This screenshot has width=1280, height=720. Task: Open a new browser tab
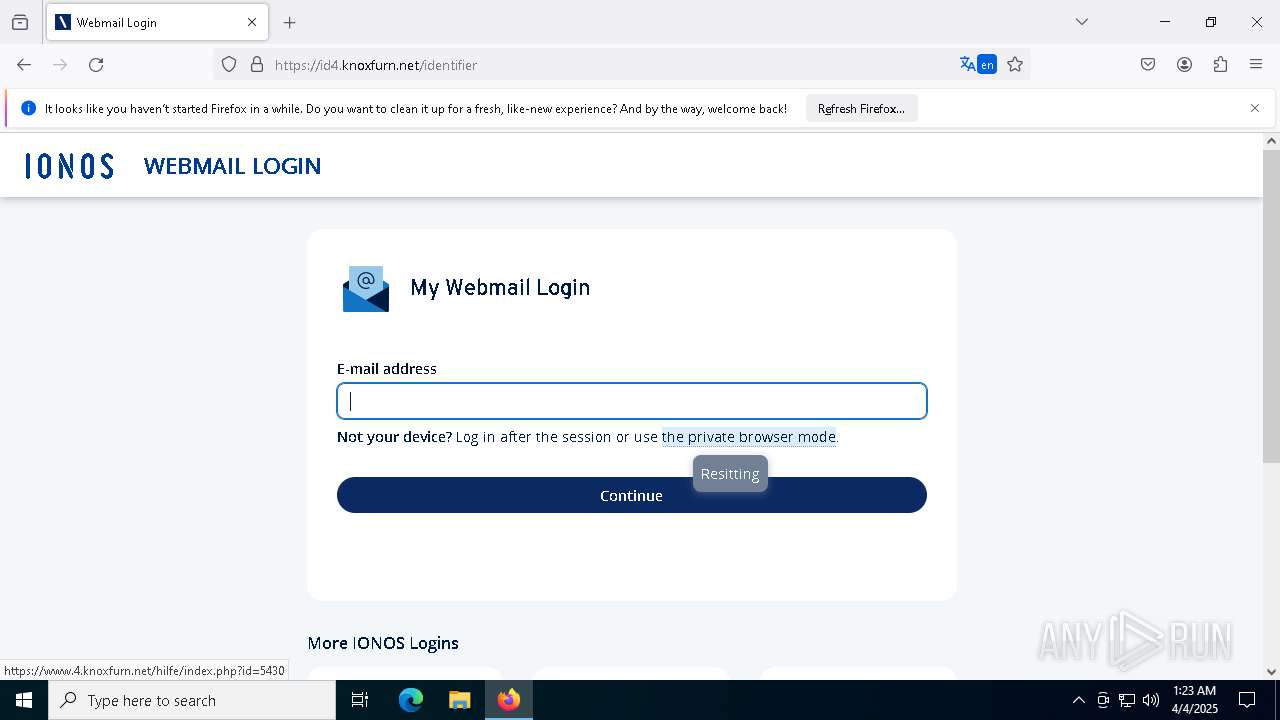pyautogui.click(x=290, y=22)
